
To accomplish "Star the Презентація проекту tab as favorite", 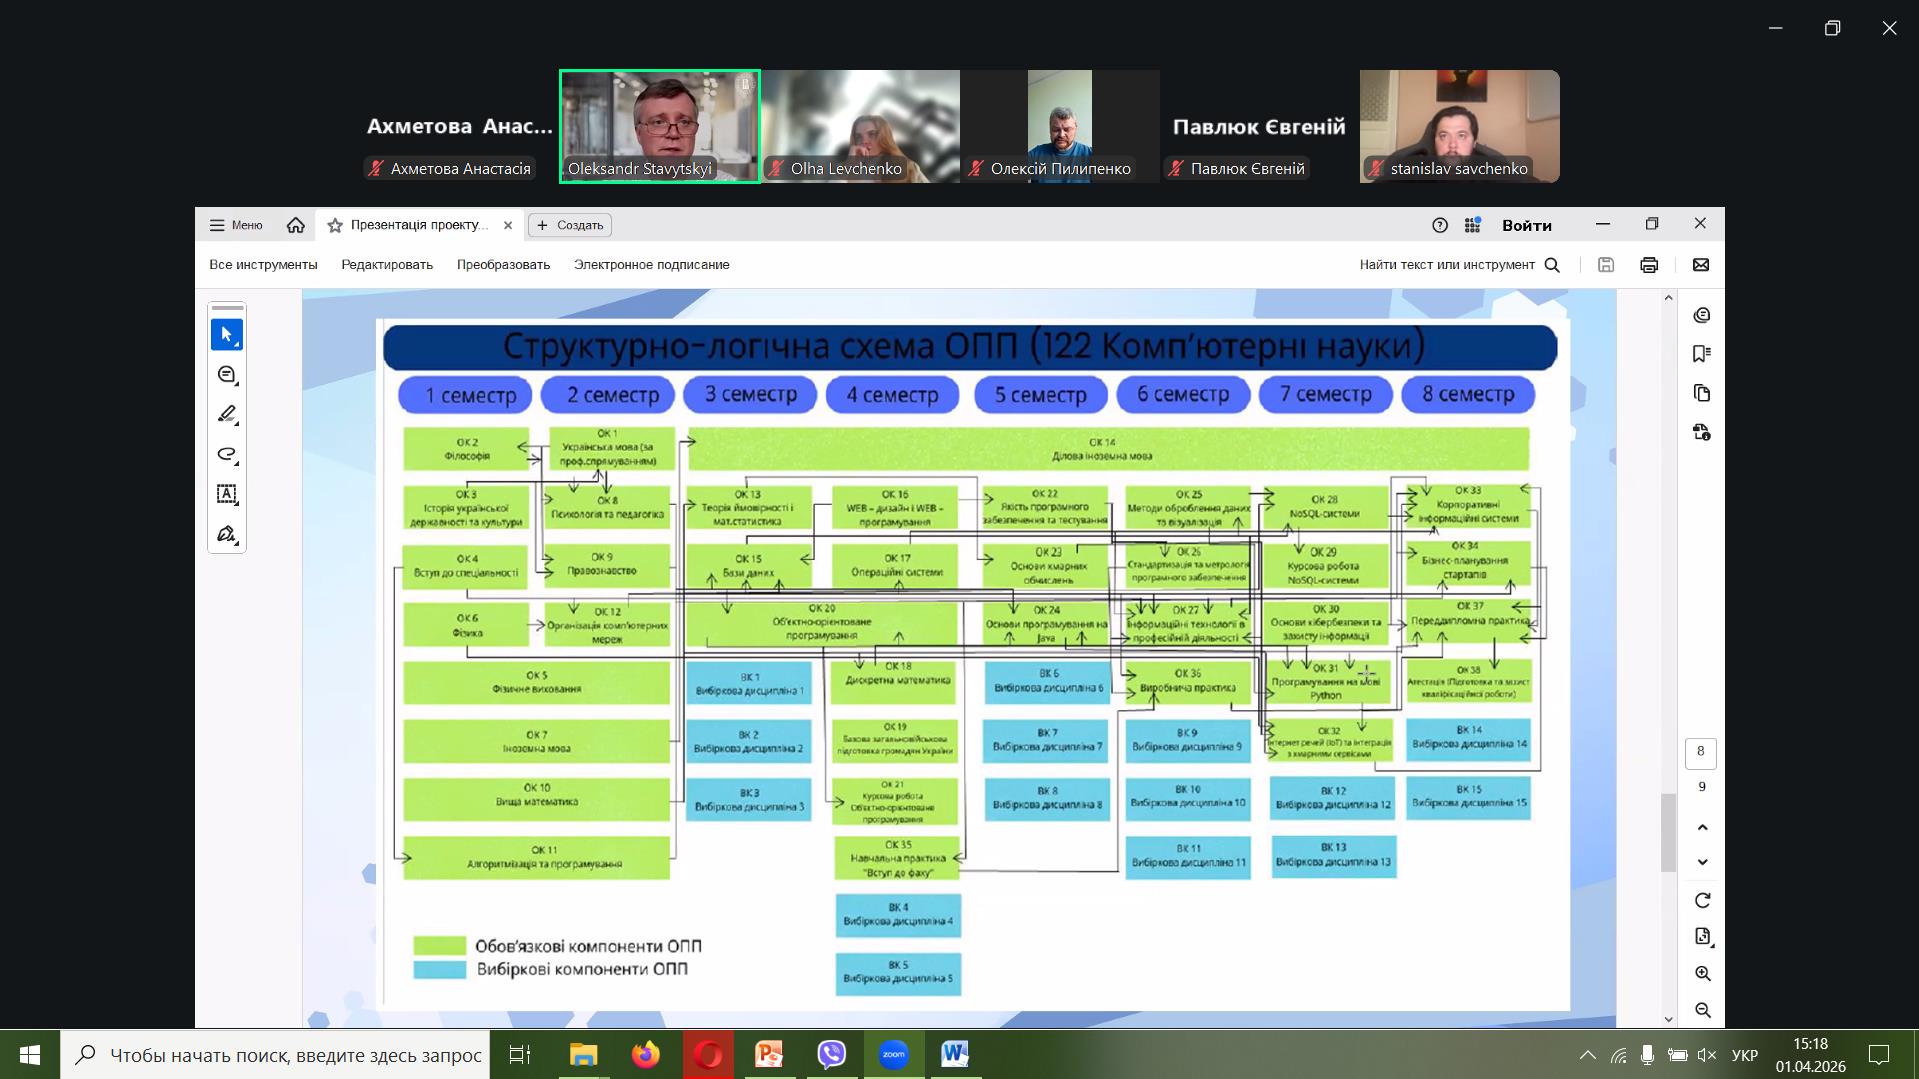I will (335, 225).
